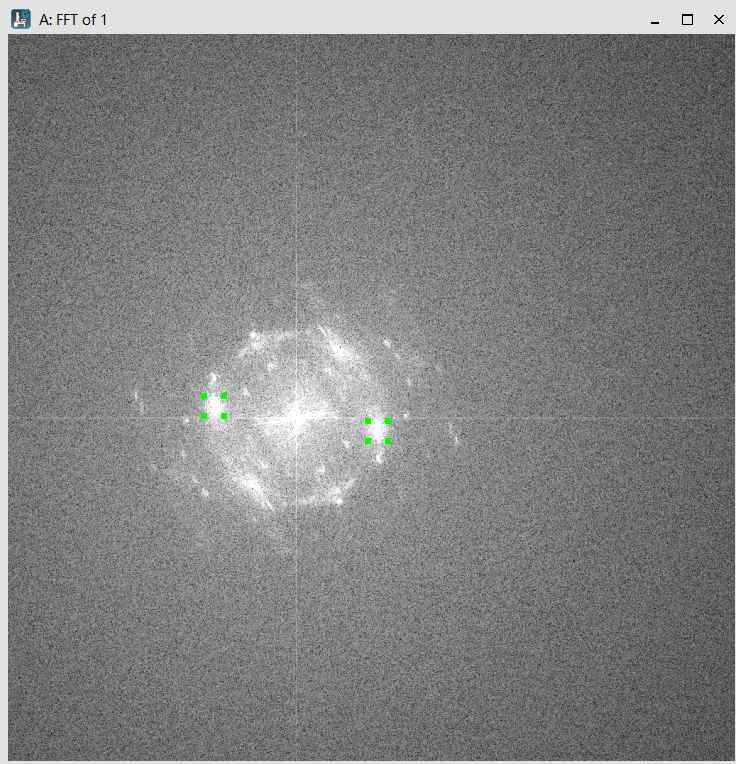Screen dimensions: 736x764
Task: Select the left green ROI's upper-right handle
Action: (224, 396)
